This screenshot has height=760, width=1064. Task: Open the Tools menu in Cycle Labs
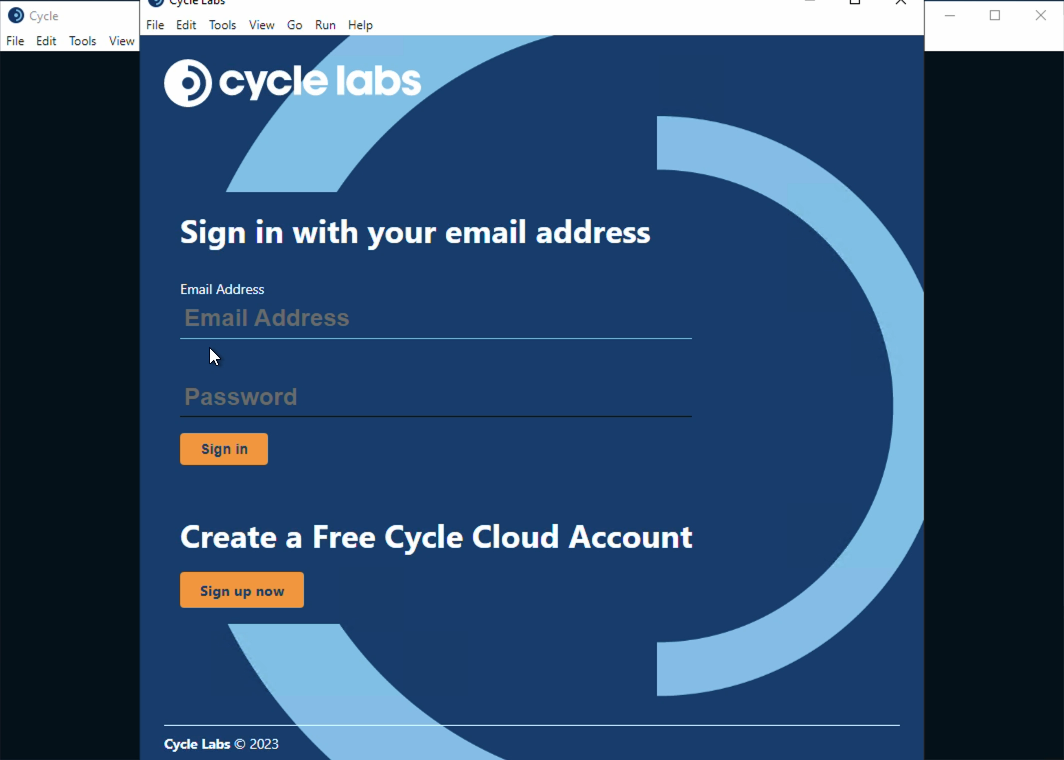222,24
